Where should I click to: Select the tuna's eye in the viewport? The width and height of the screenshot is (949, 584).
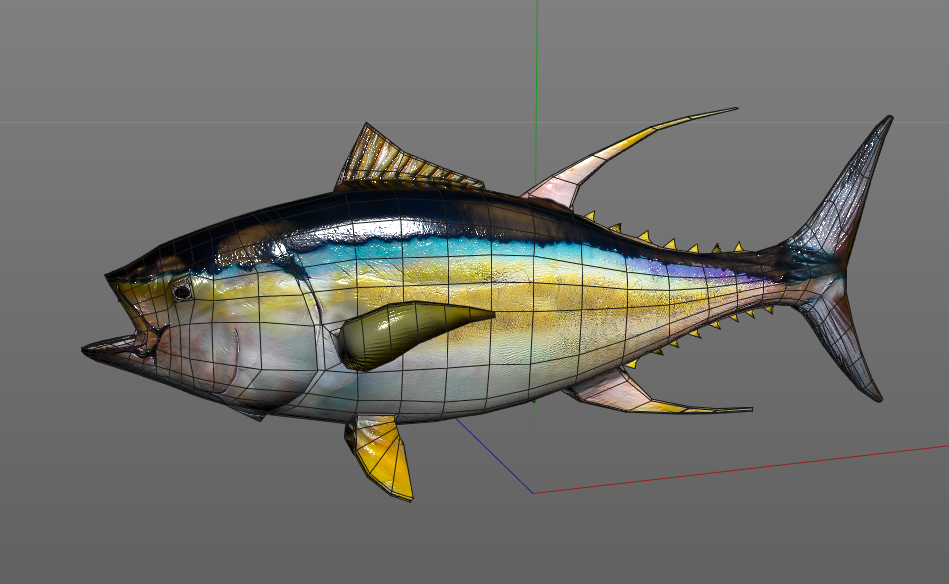pyautogui.click(x=182, y=292)
